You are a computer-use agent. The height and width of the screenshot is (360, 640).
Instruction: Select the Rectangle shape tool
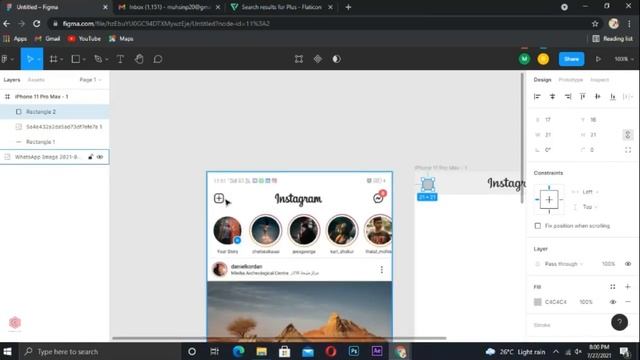pos(76,59)
